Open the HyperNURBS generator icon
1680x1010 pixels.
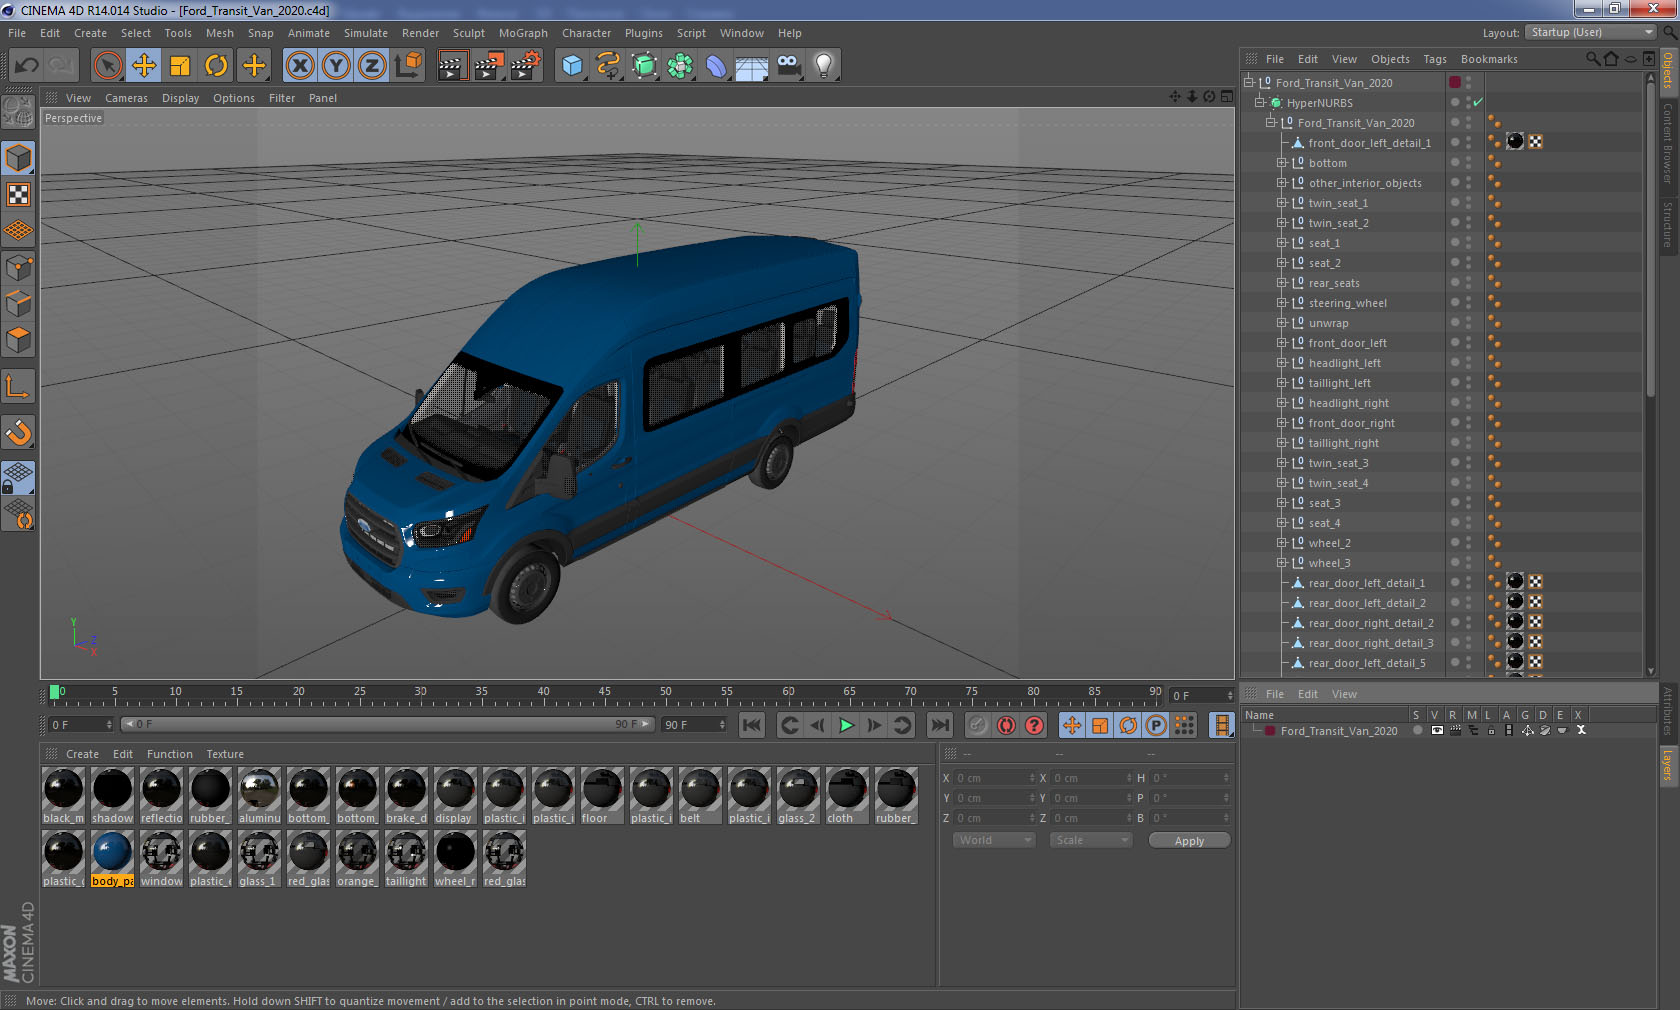coord(644,66)
